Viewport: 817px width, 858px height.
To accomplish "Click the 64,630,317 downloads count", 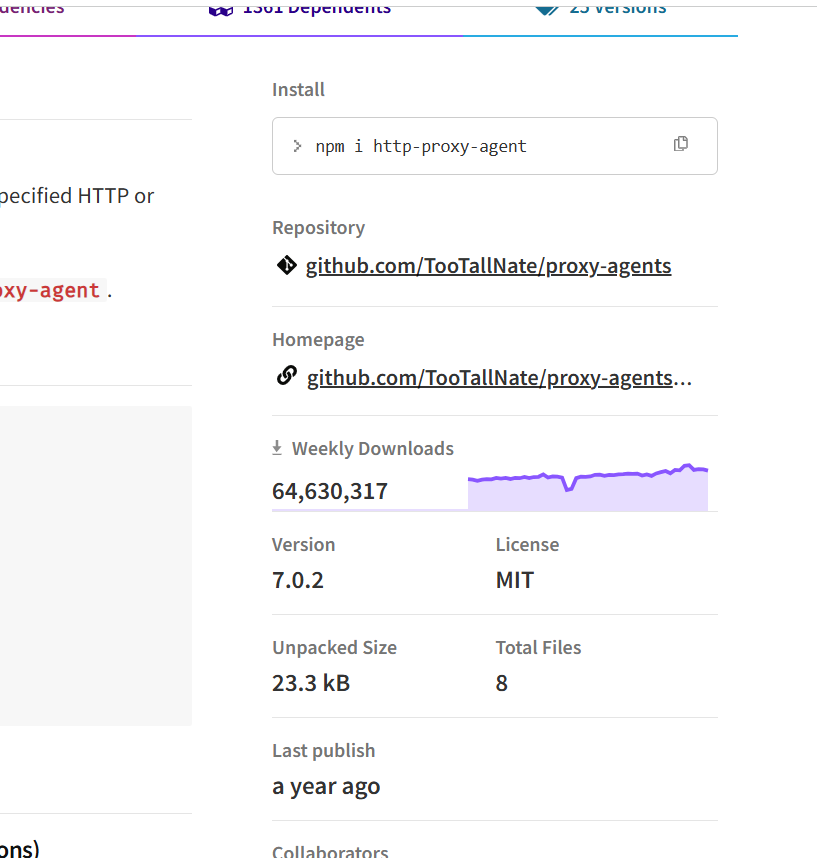I will 330,491.
